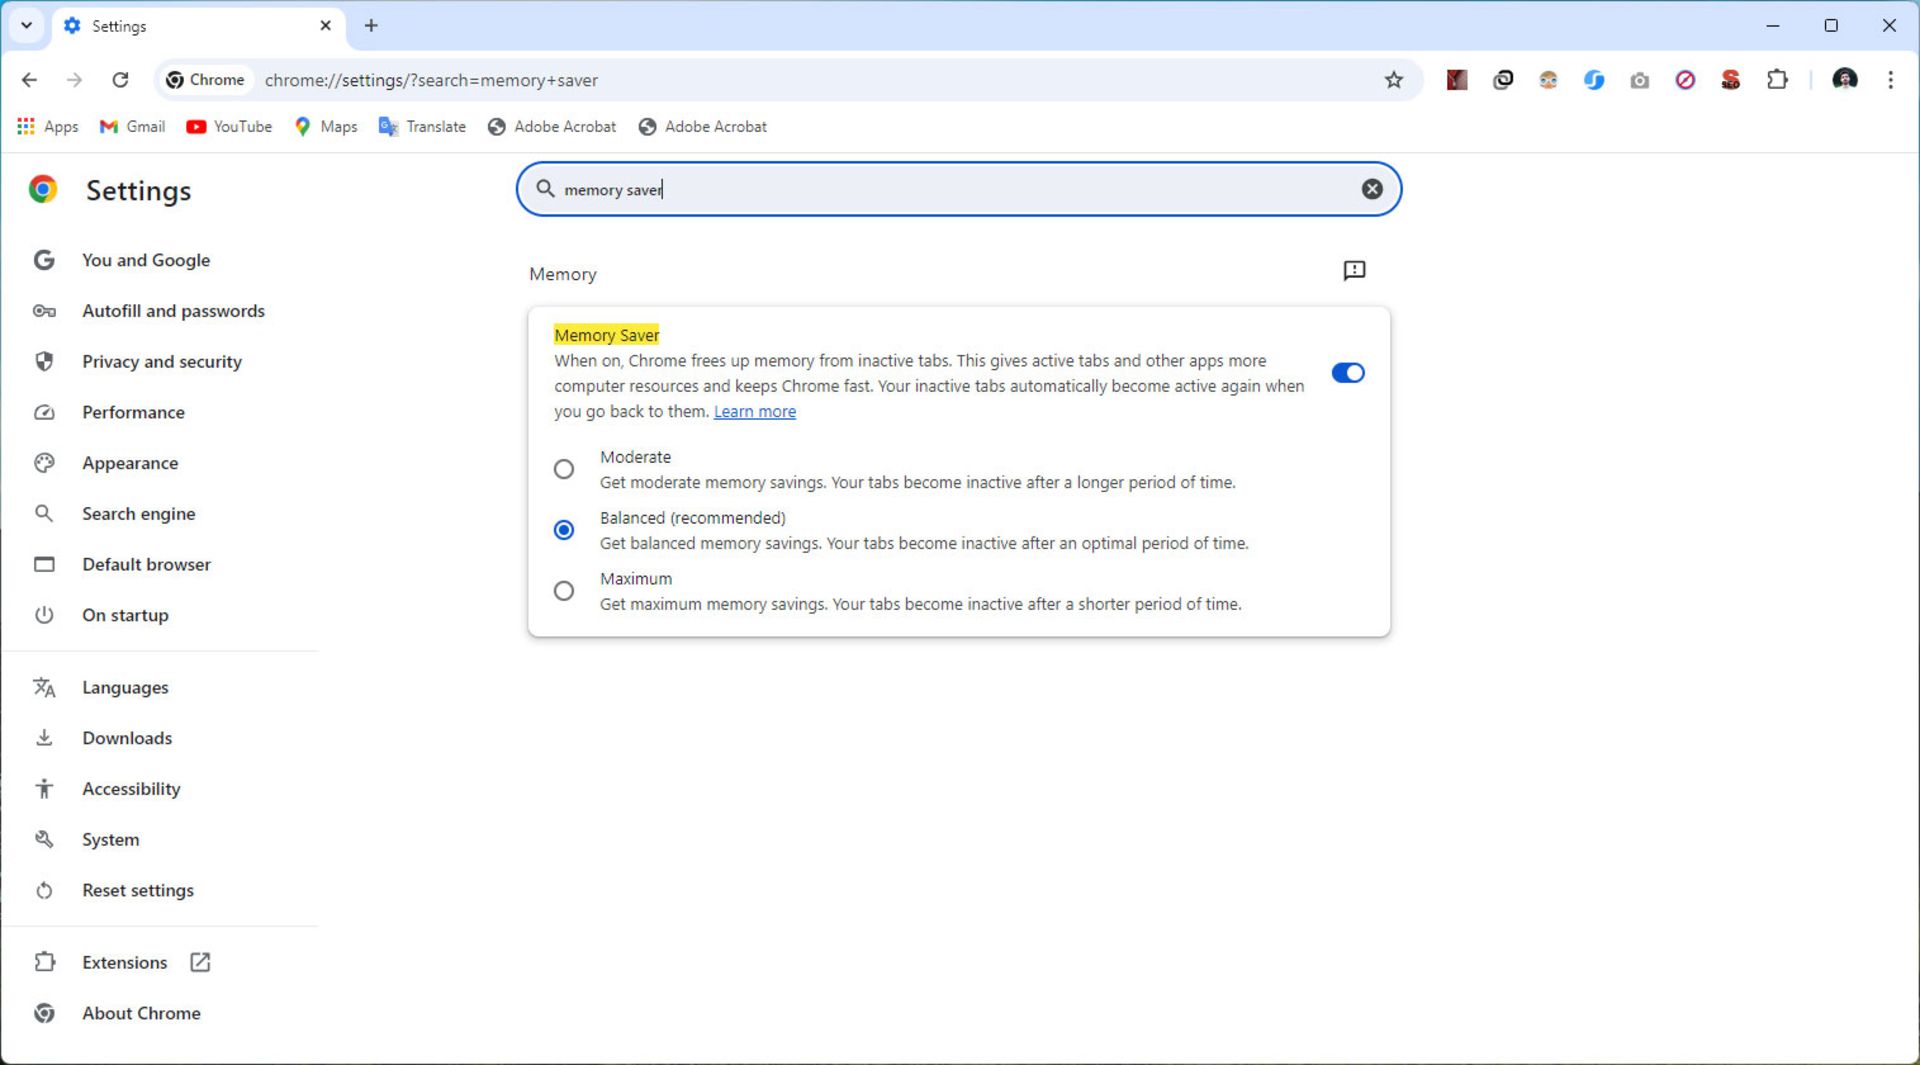Image resolution: width=1920 pixels, height=1065 pixels.
Task: Open the profile avatar icon
Action: [x=1844, y=80]
